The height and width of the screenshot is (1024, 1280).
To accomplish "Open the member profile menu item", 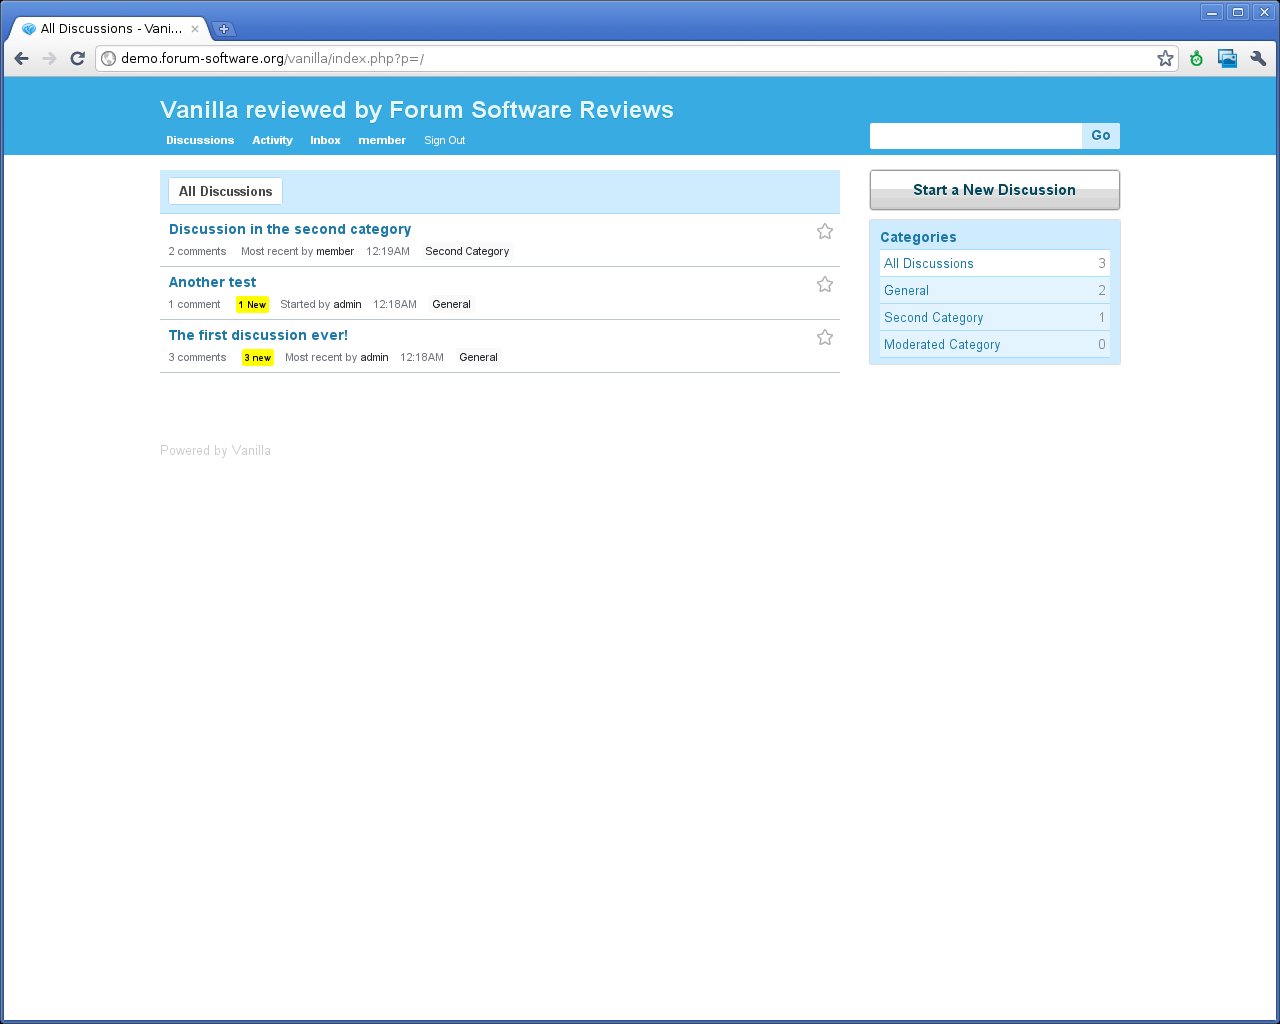I will point(382,140).
